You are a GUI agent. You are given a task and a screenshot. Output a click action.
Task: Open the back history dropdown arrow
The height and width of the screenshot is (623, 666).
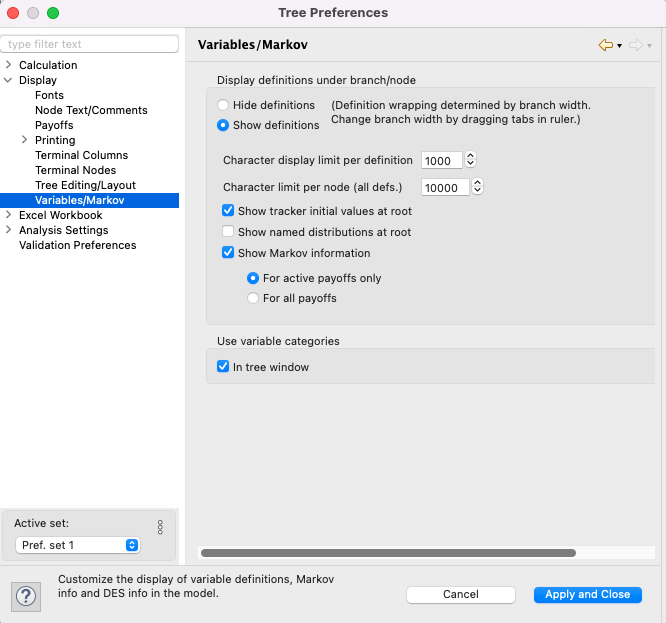tap(620, 45)
